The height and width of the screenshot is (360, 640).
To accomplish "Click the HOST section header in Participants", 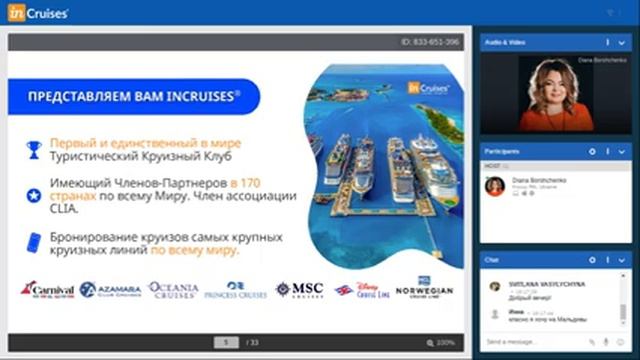I will point(556,166).
